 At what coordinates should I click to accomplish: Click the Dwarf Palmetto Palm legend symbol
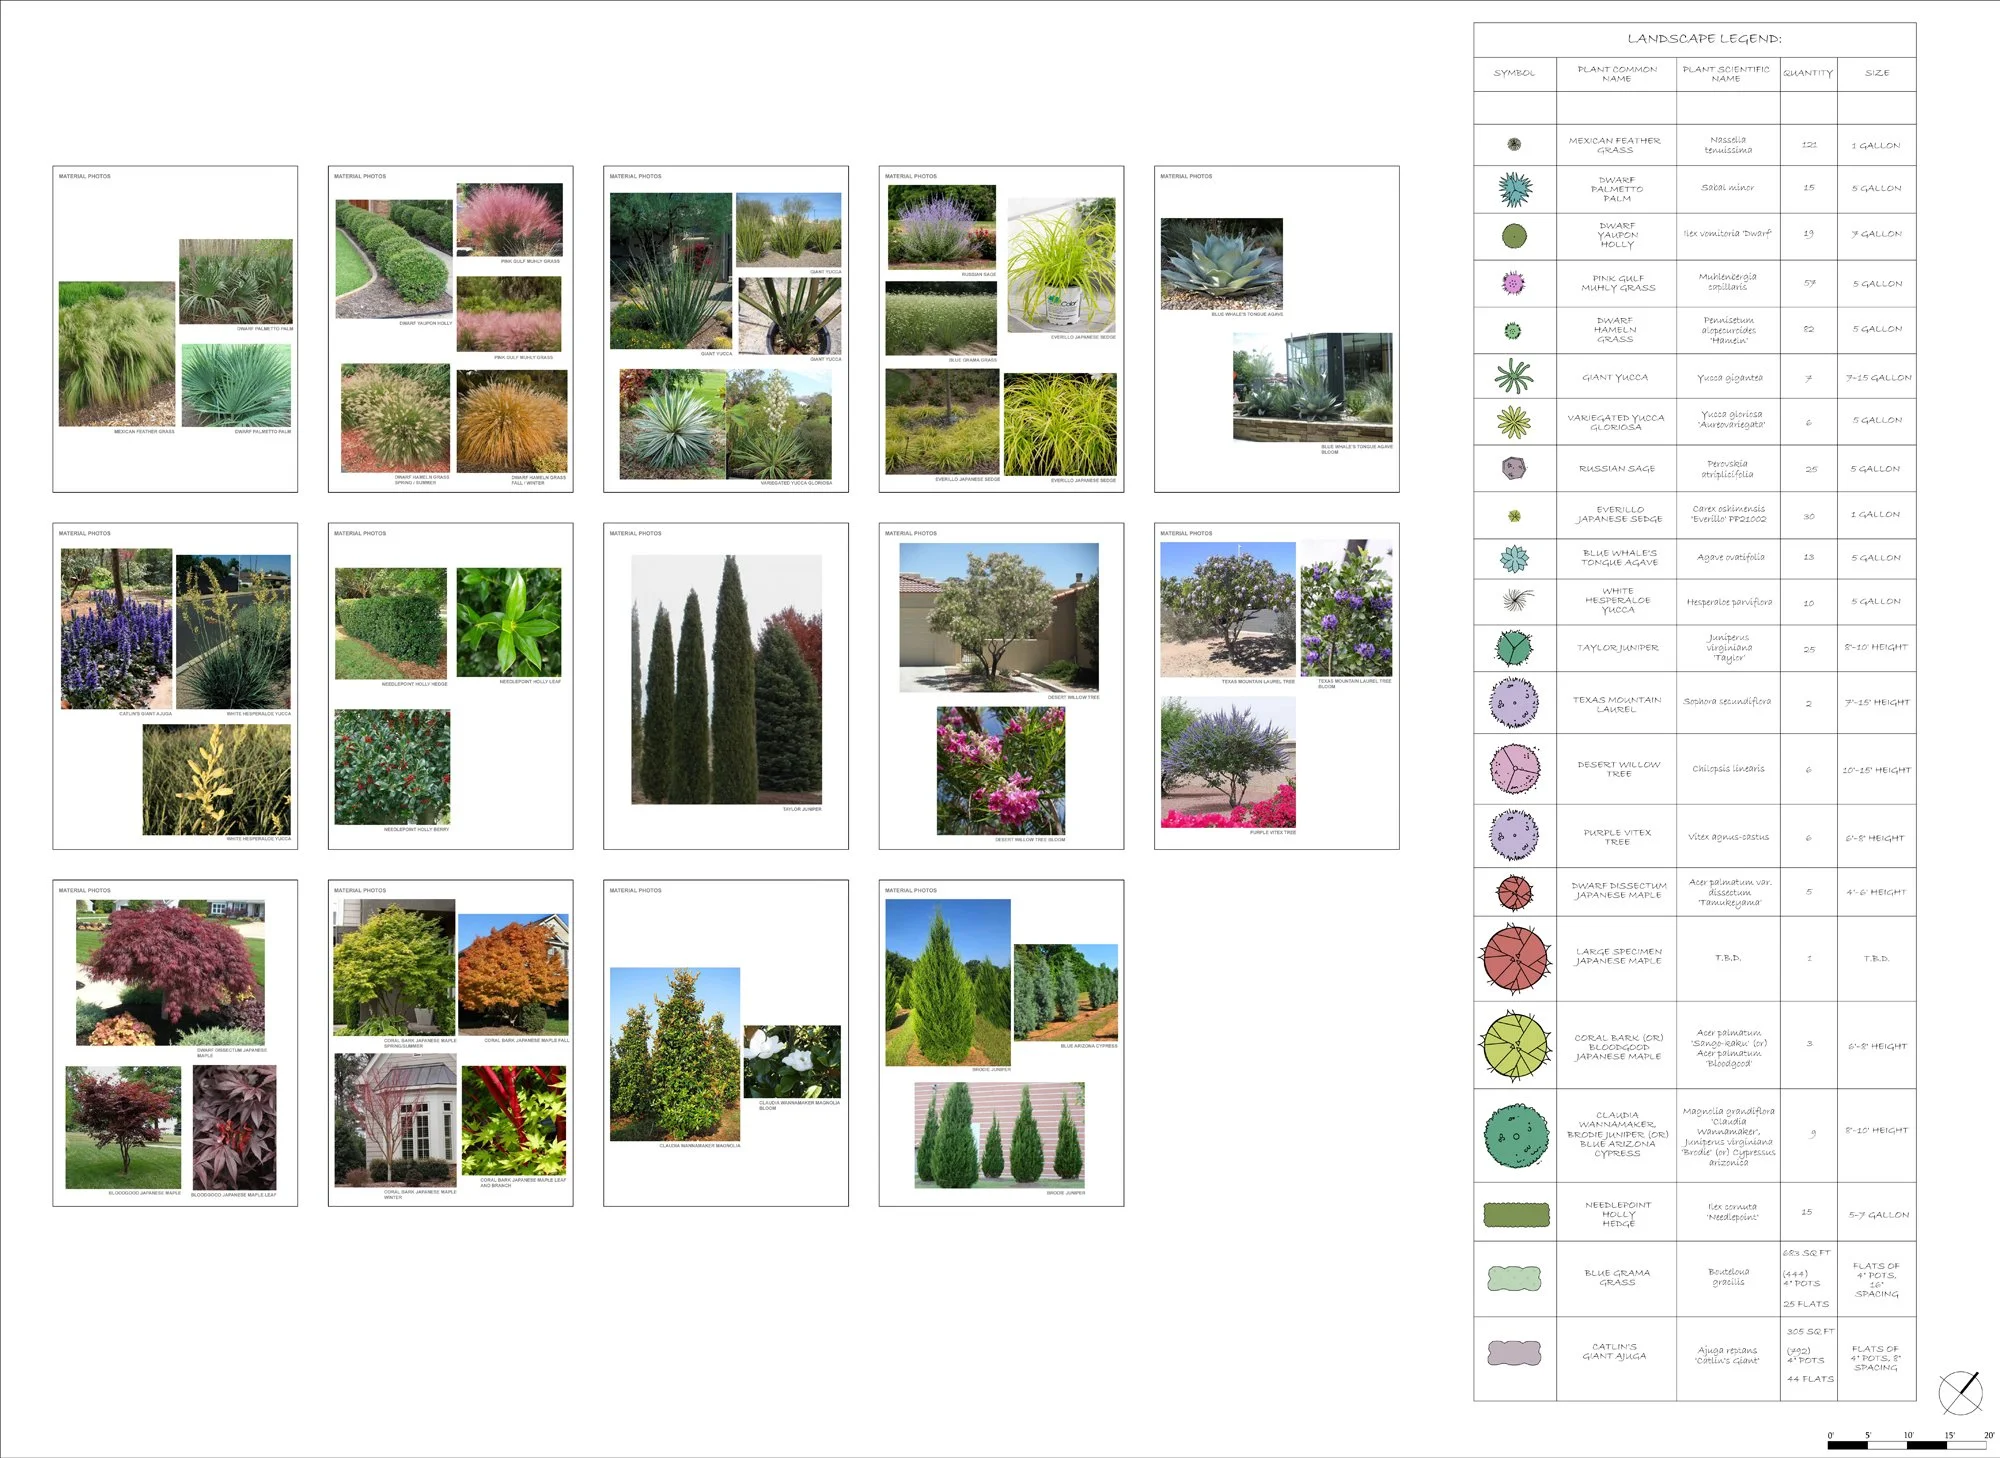click(1515, 188)
